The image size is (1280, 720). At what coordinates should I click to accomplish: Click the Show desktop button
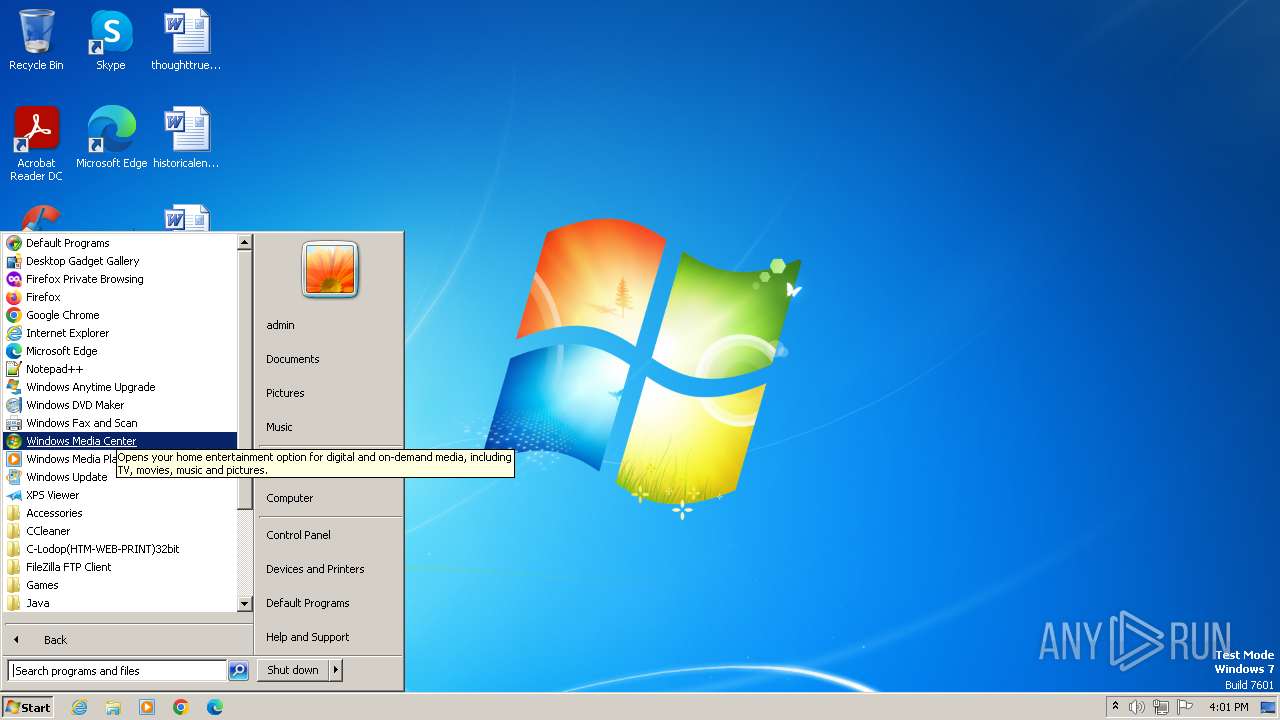pyautogui.click(x=1268, y=707)
